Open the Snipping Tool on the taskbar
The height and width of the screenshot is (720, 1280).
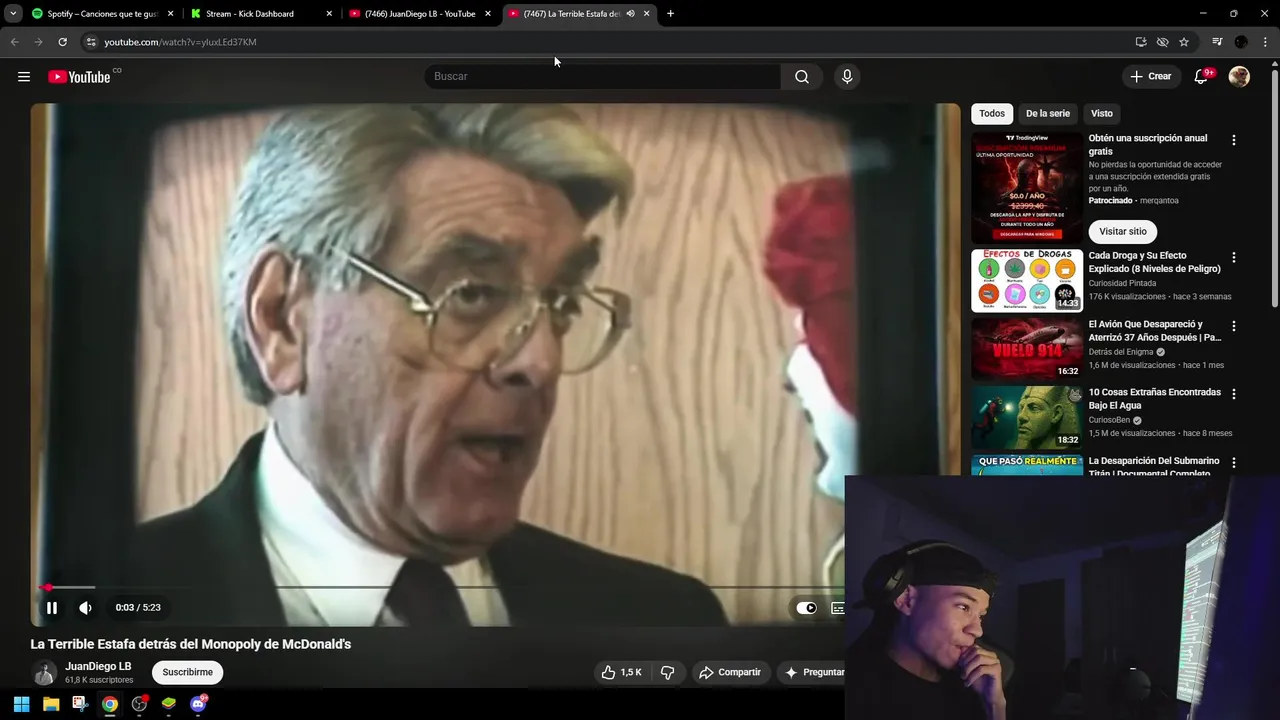[80, 704]
